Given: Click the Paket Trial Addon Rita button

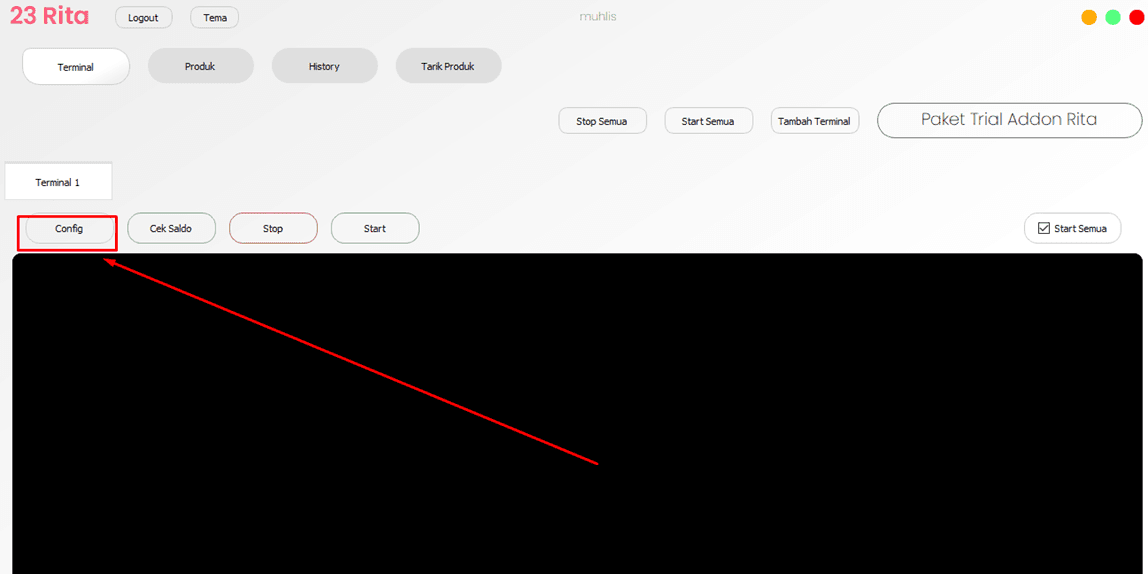Looking at the screenshot, I should point(1009,120).
